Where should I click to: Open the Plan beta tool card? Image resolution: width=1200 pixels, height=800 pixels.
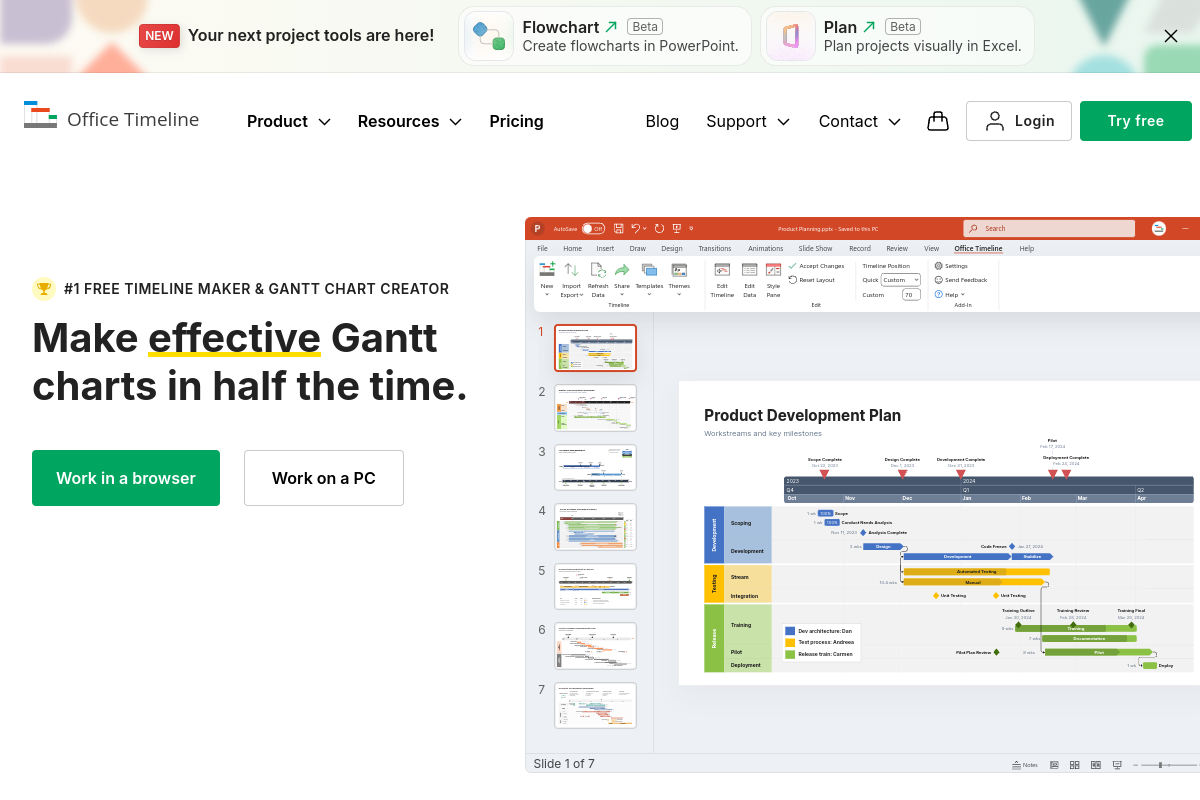(x=897, y=36)
